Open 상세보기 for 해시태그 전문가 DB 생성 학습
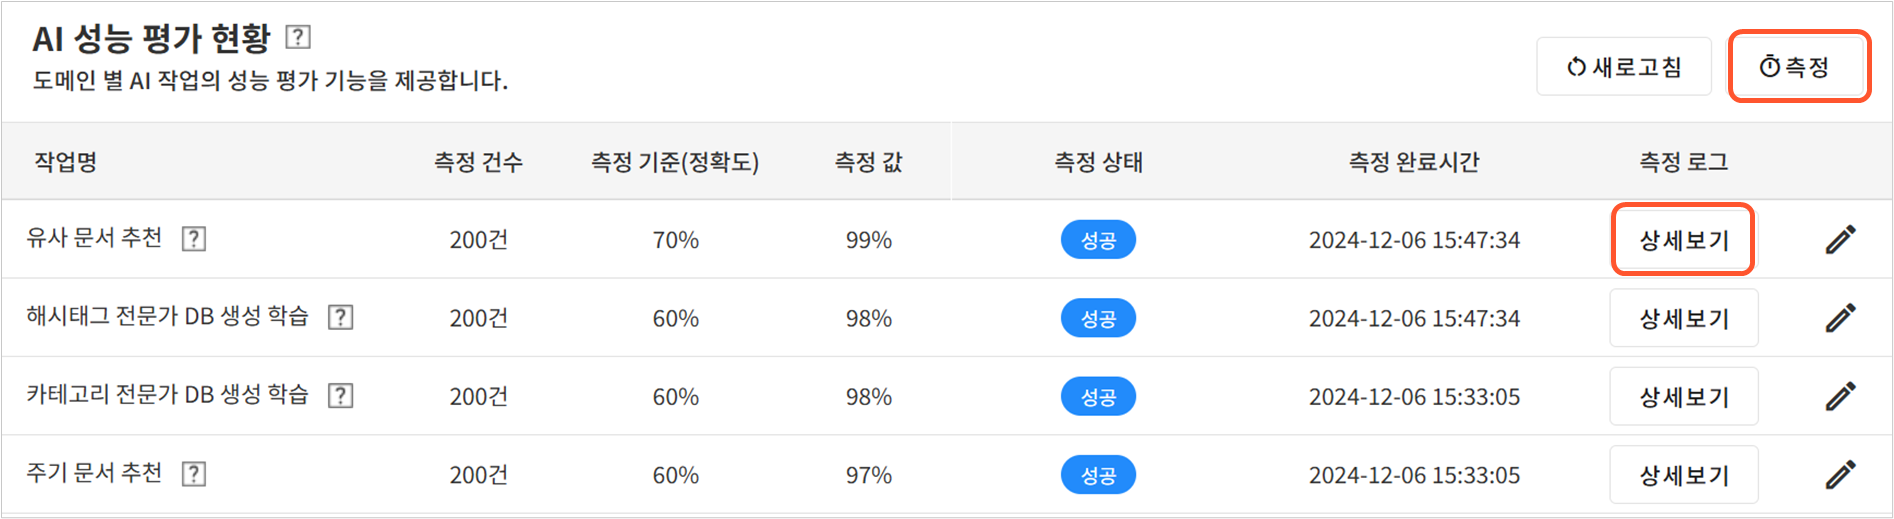The width and height of the screenshot is (1894, 519). (x=1683, y=318)
